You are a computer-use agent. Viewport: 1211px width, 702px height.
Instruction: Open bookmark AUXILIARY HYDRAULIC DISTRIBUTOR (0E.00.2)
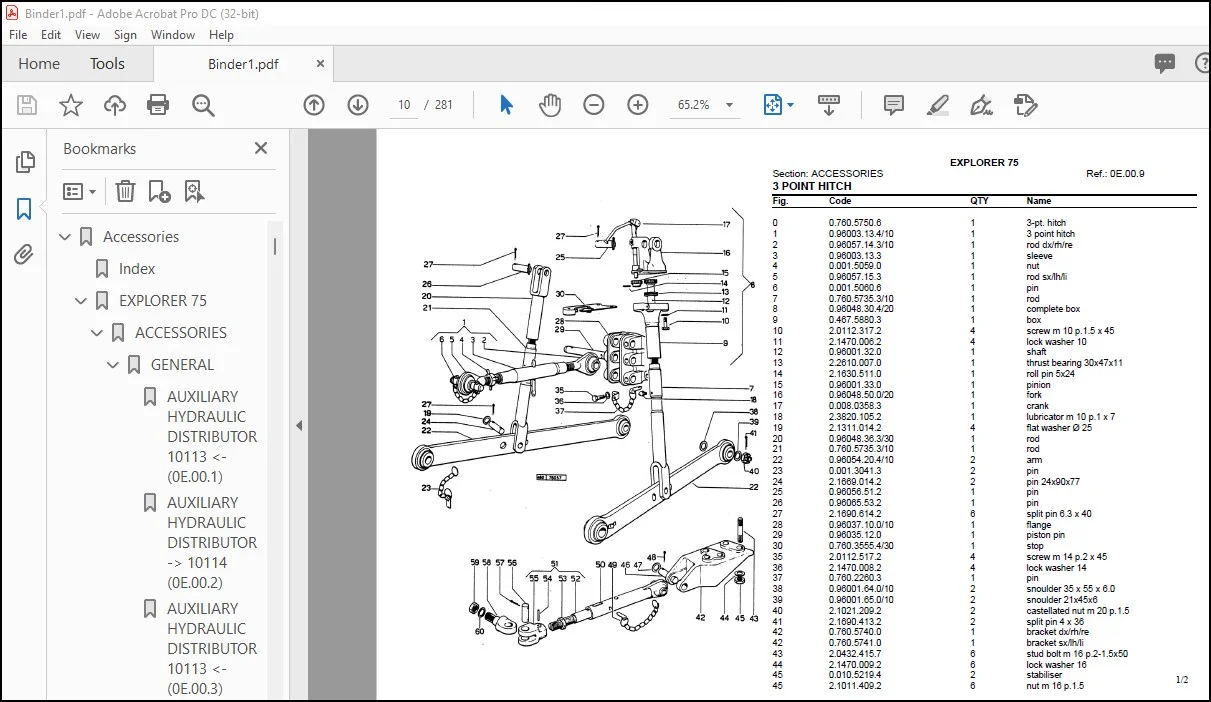tap(212, 543)
